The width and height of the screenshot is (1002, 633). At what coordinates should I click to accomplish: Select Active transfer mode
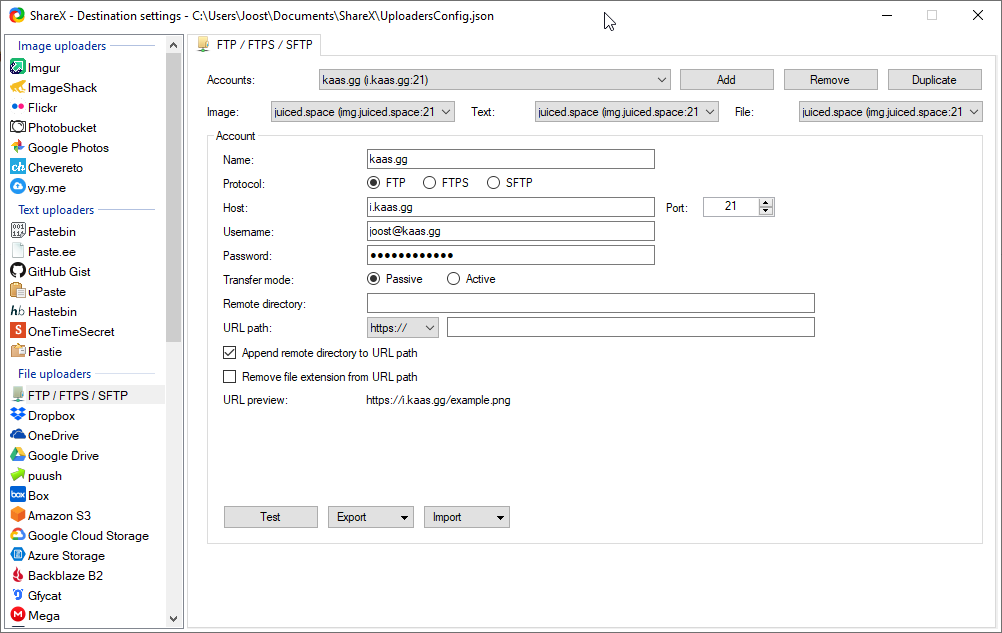pos(454,279)
